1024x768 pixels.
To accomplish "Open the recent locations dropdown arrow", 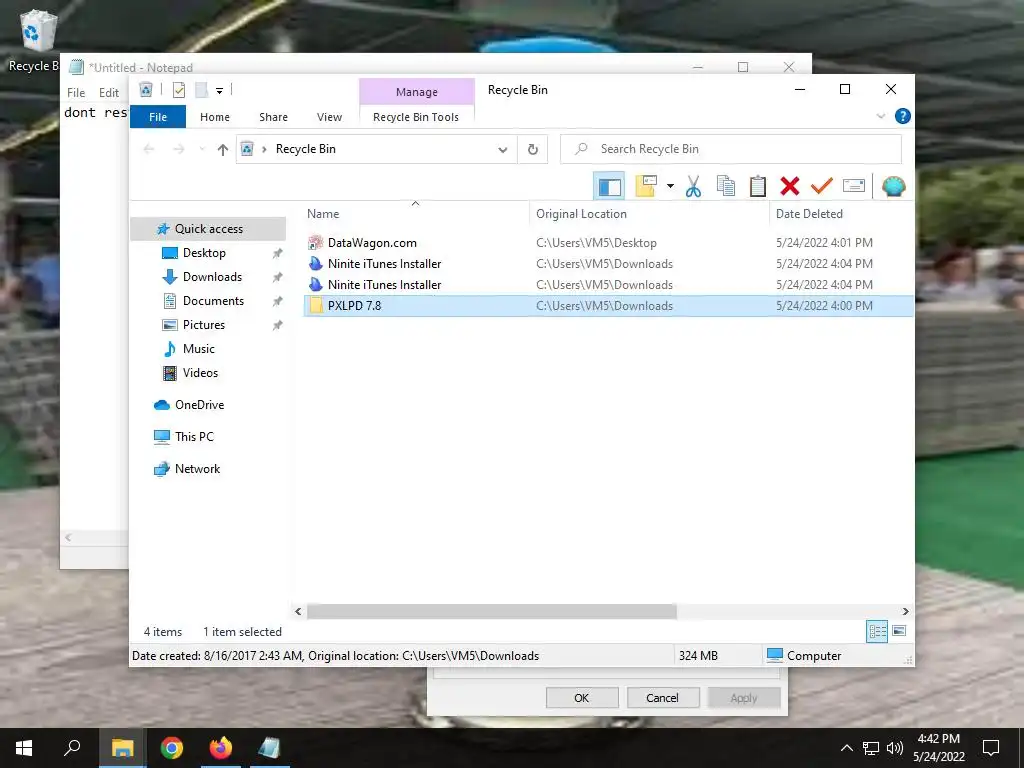I will pyautogui.click(x=202, y=150).
